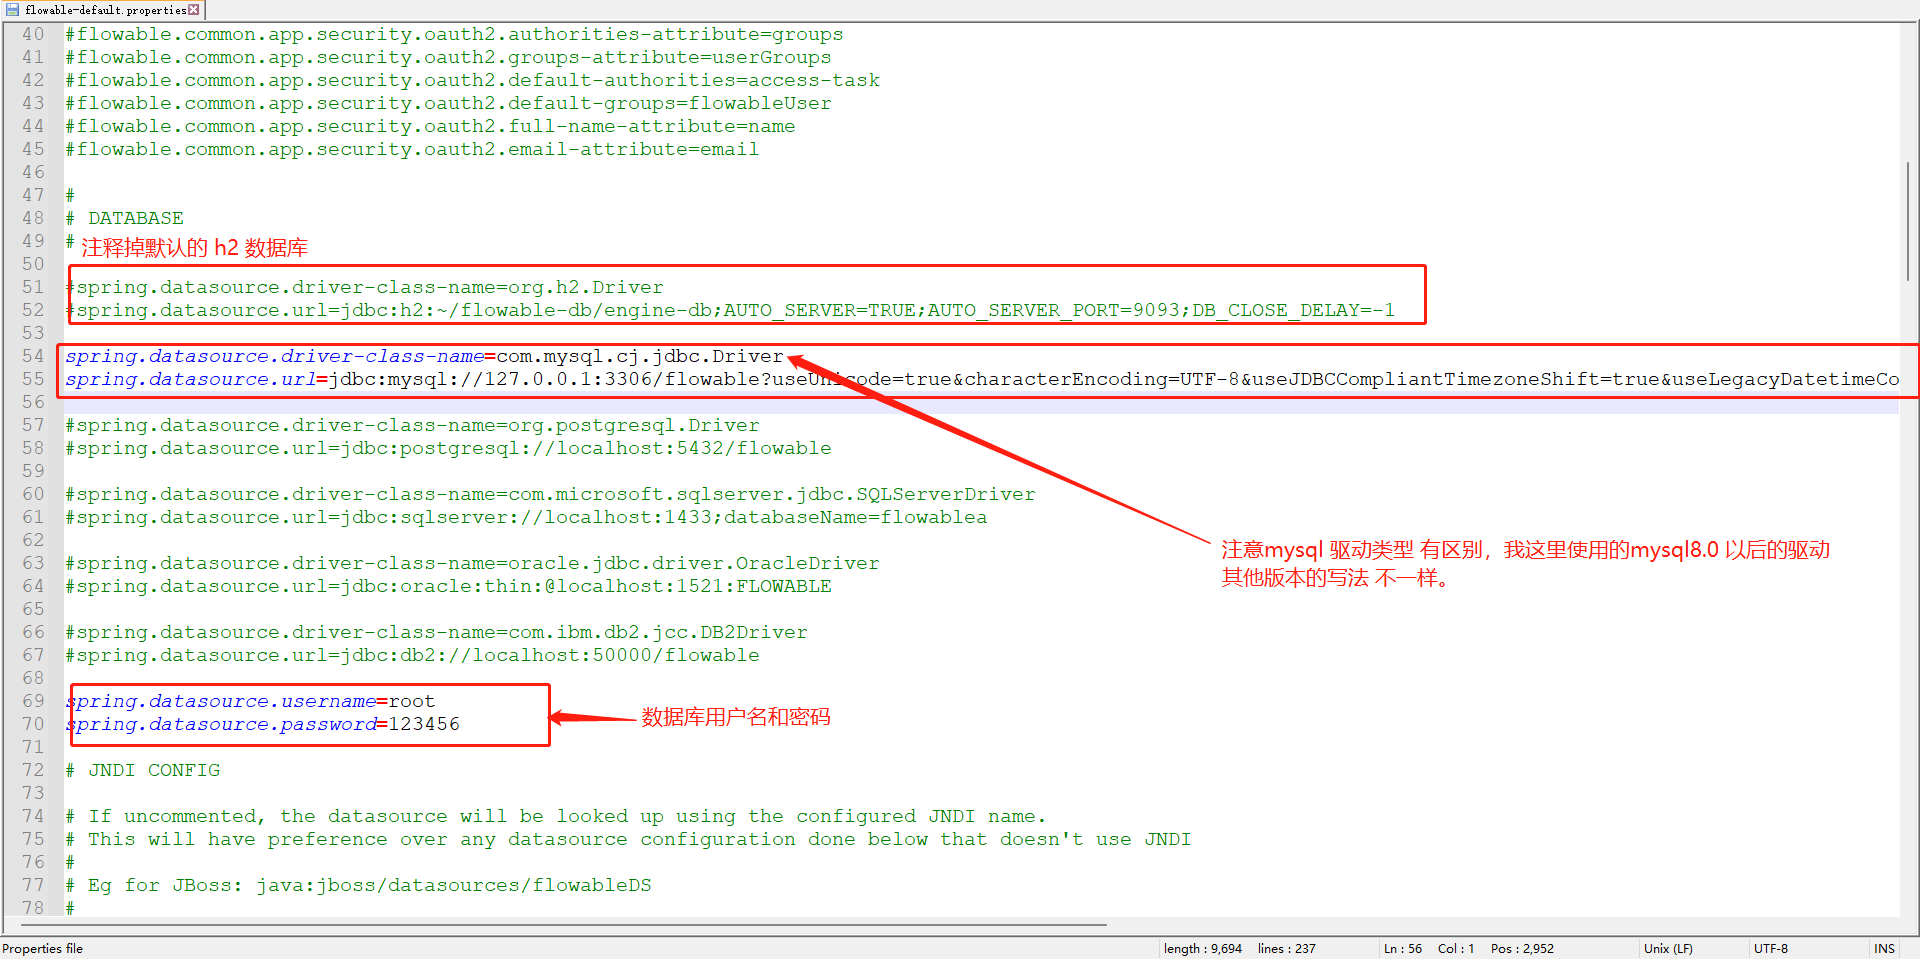Click the Unix (LF) line-ending indicator
This screenshot has width=1920, height=959.
1667,948
